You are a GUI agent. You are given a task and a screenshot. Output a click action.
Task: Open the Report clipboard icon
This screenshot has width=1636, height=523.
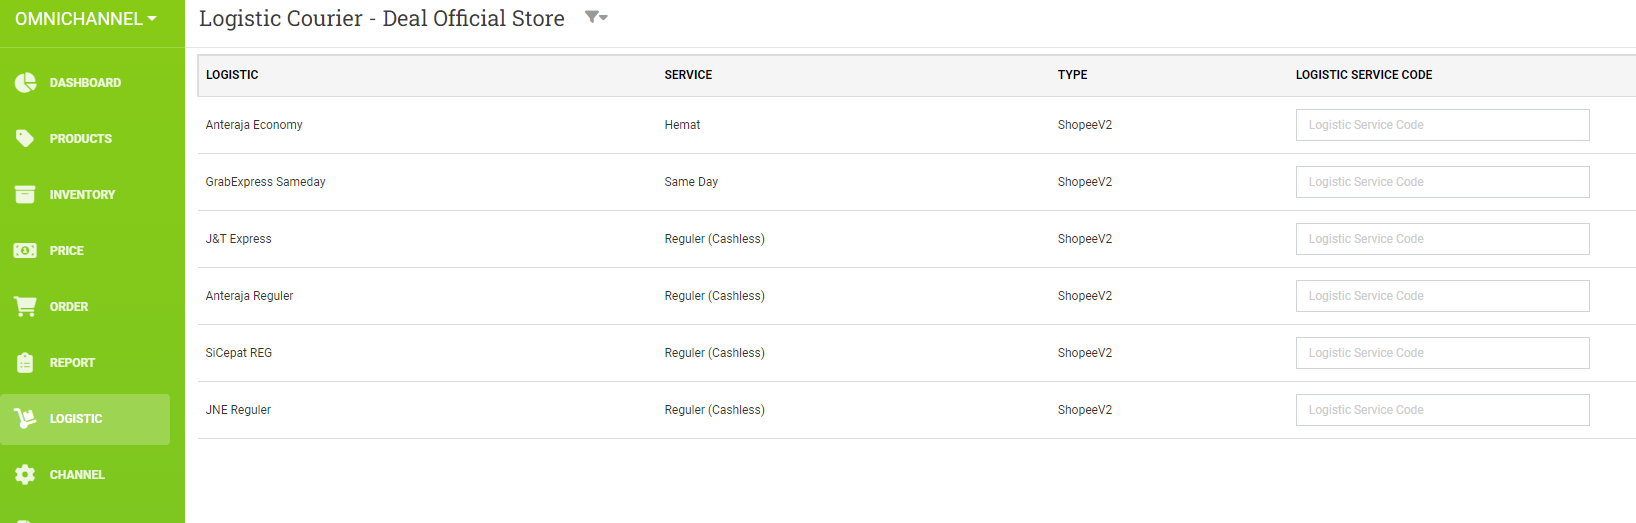[x=25, y=362]
